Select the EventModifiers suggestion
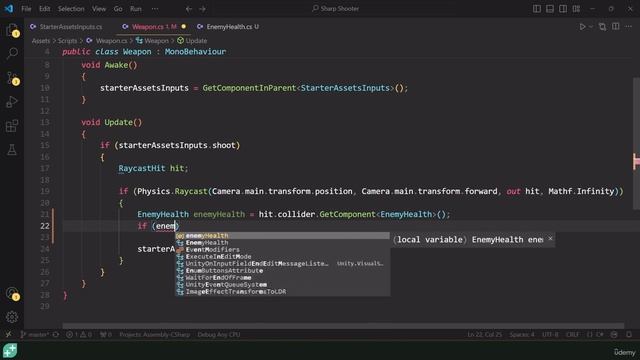640x360 pixels. pyautogui.click(x=282, y=250)
